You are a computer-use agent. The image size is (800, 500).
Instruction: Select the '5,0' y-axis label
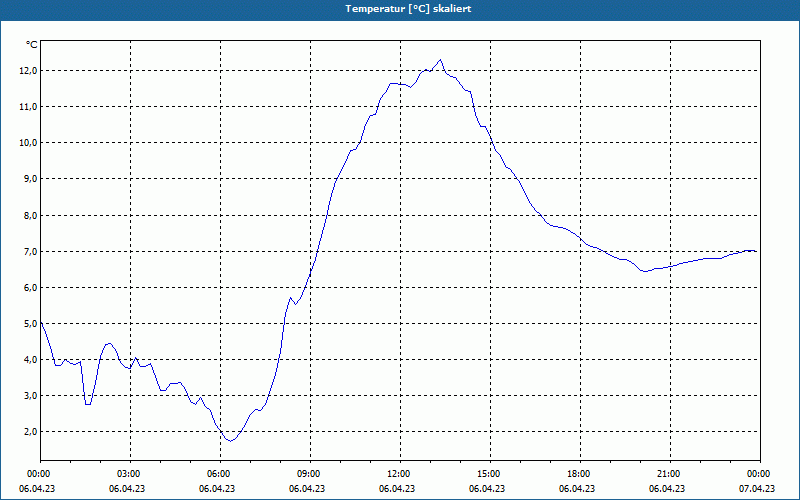pyautogui.click(x=31, y=323)
